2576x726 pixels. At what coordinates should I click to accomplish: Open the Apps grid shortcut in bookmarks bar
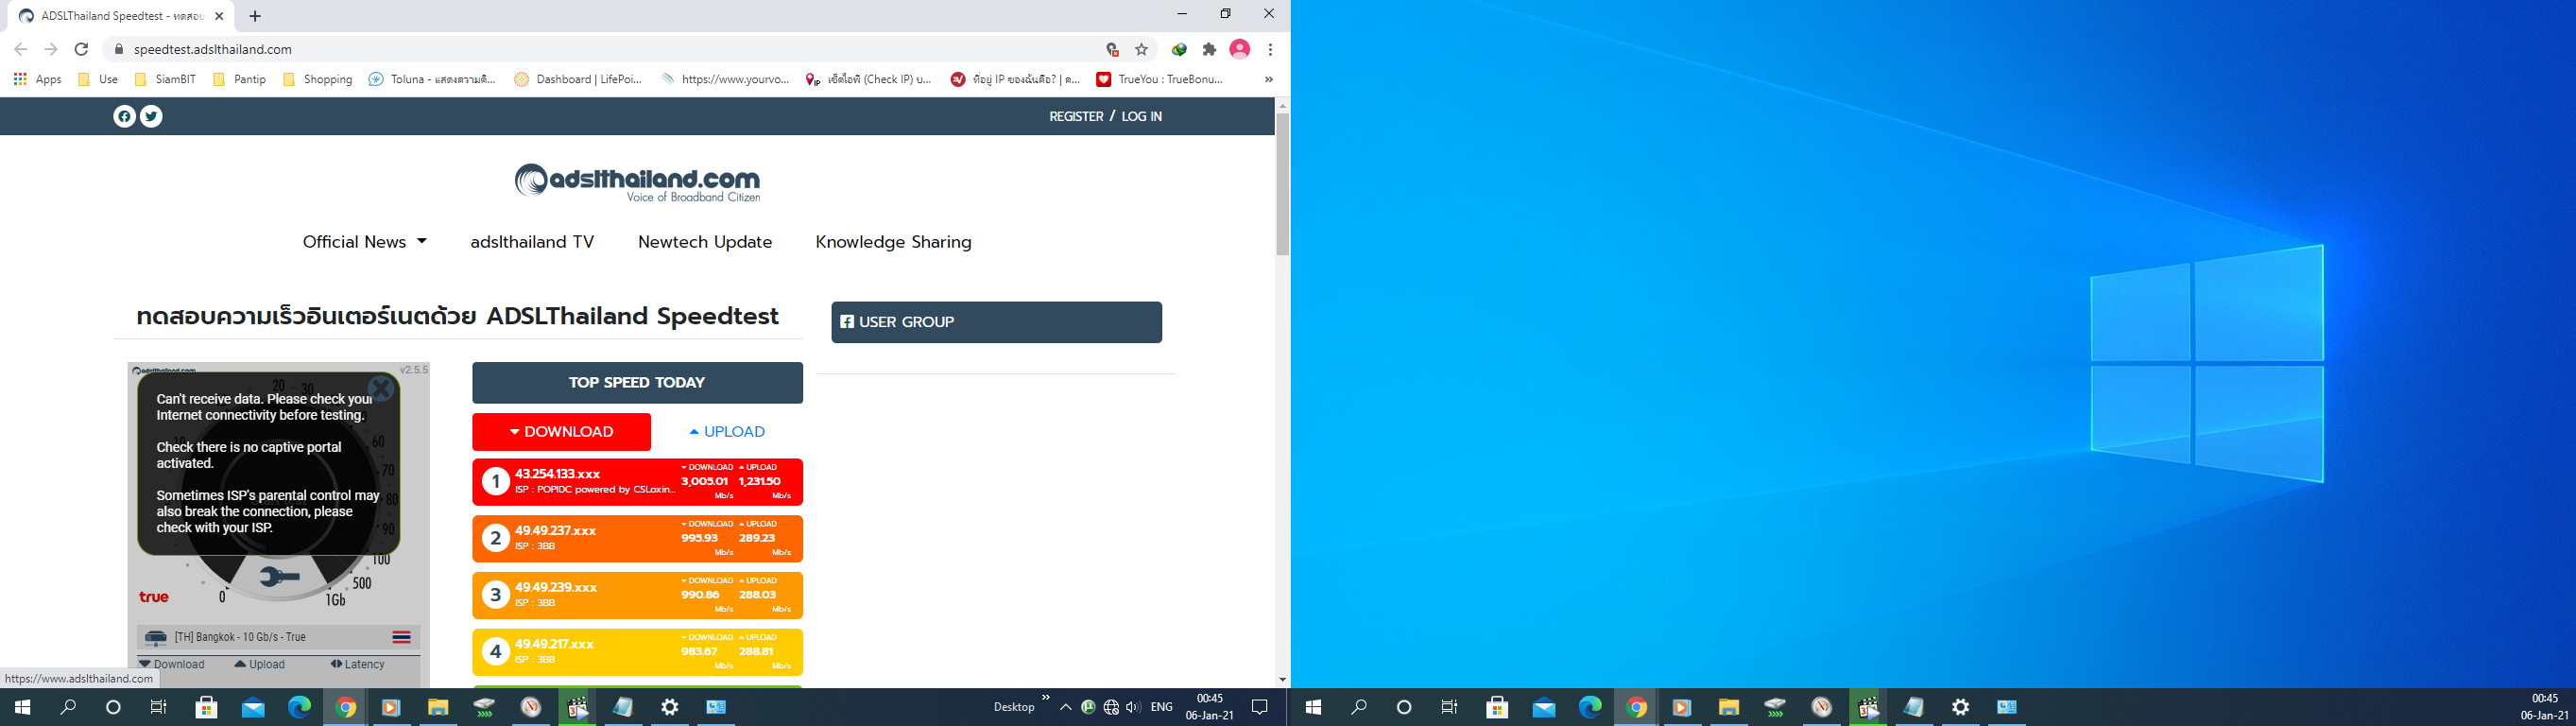click(x=38, y=79)
